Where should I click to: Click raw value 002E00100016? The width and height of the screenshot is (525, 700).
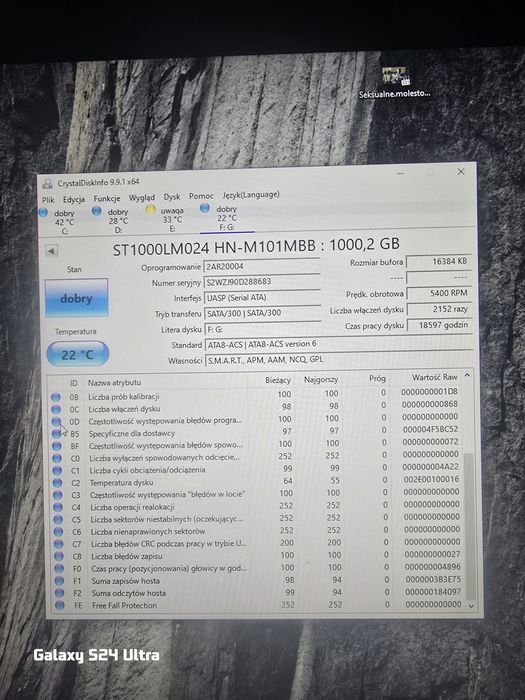click(x=431, y=479)
